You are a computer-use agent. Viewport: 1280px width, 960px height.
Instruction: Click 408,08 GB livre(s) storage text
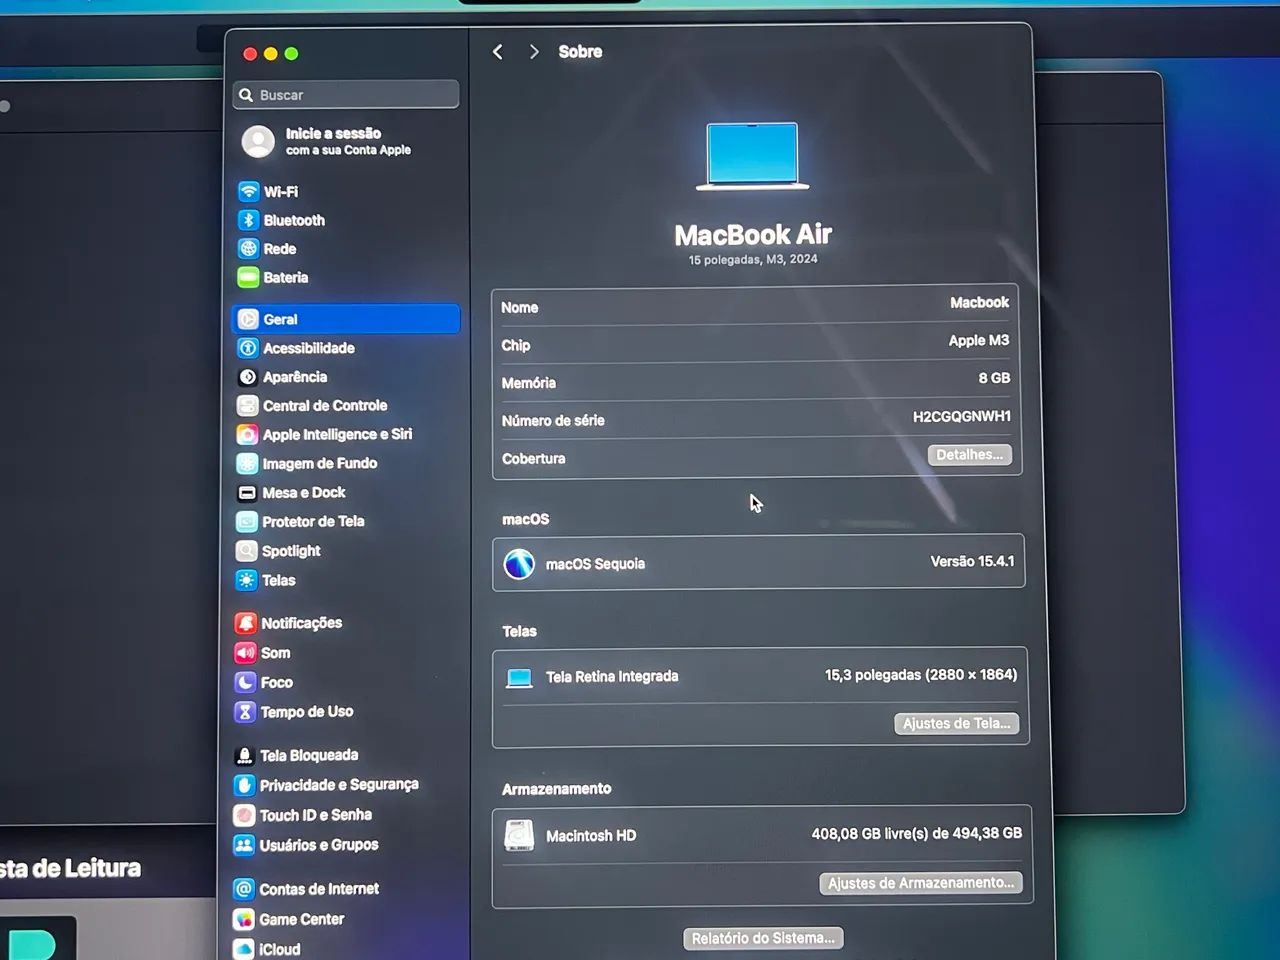click(916, 833)
